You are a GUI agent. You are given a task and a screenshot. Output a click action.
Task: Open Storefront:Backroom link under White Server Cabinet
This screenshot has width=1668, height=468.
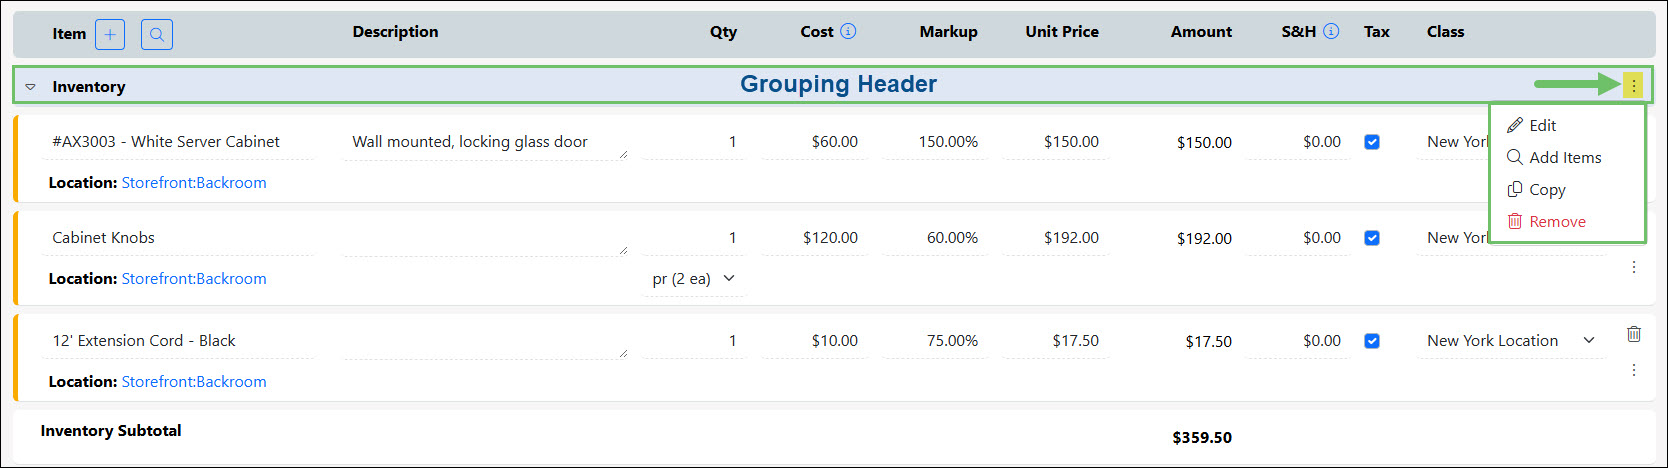click(194, 183)
